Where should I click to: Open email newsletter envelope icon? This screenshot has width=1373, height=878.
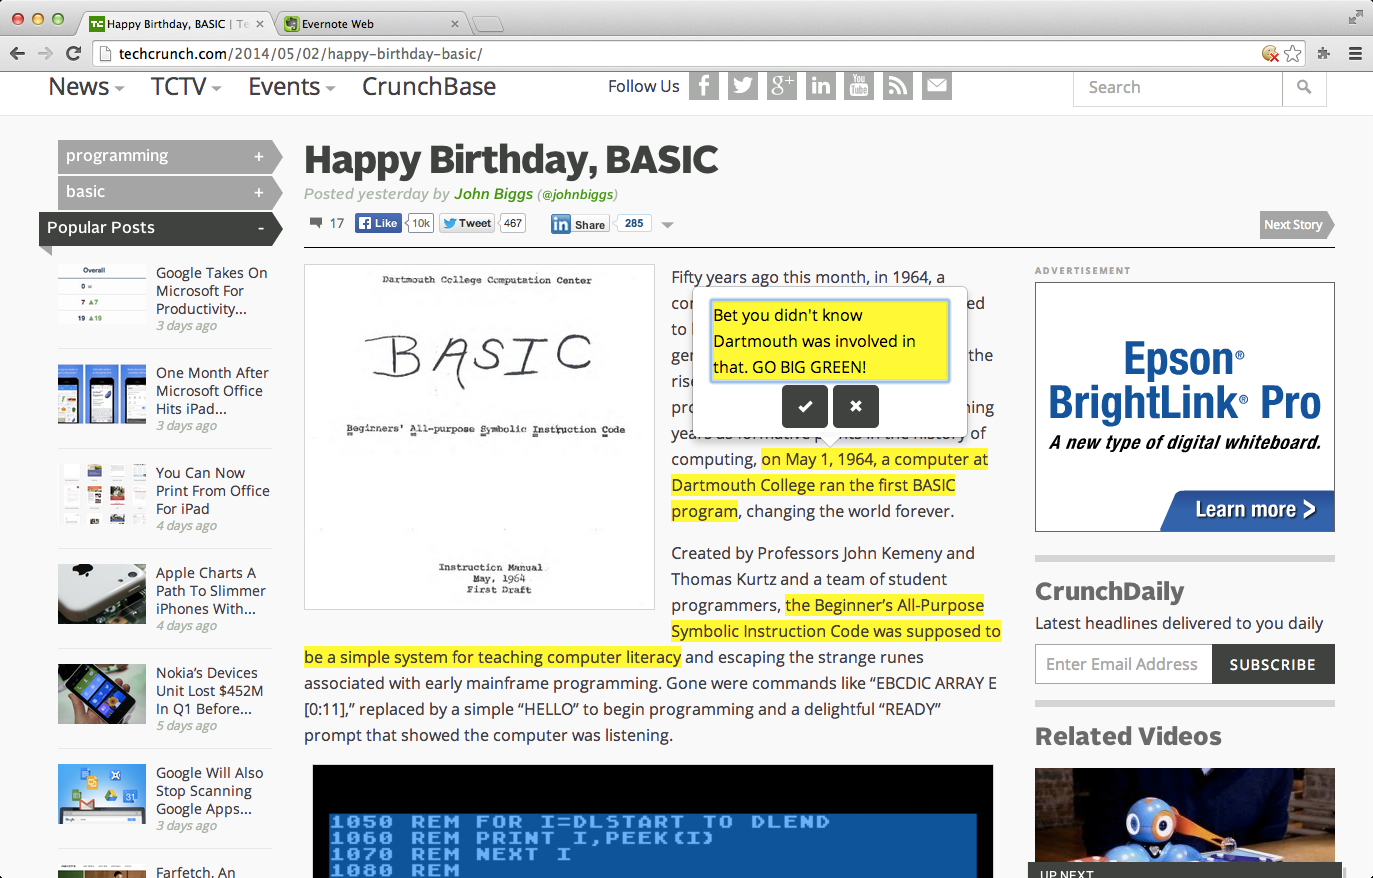[937, 86]
